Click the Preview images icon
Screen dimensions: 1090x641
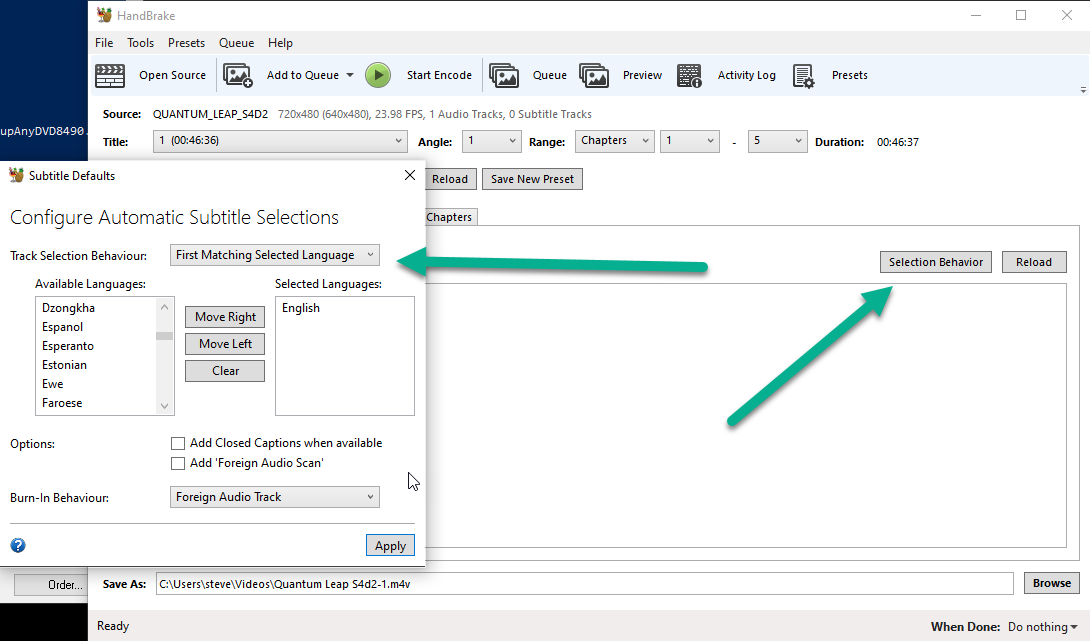(x=594, y=75)
